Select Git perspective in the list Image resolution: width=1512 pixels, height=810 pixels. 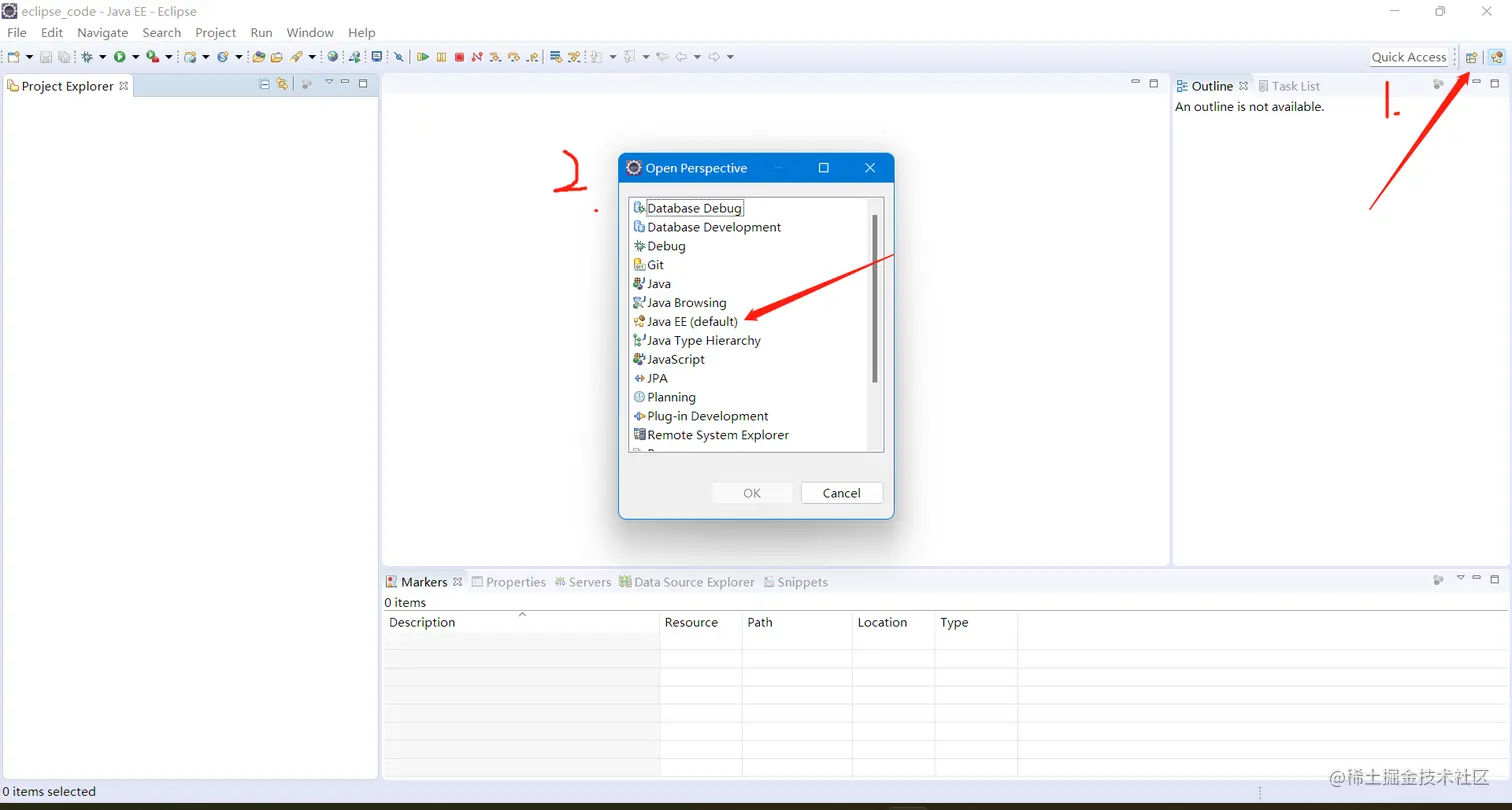click(x=648, y=265)
